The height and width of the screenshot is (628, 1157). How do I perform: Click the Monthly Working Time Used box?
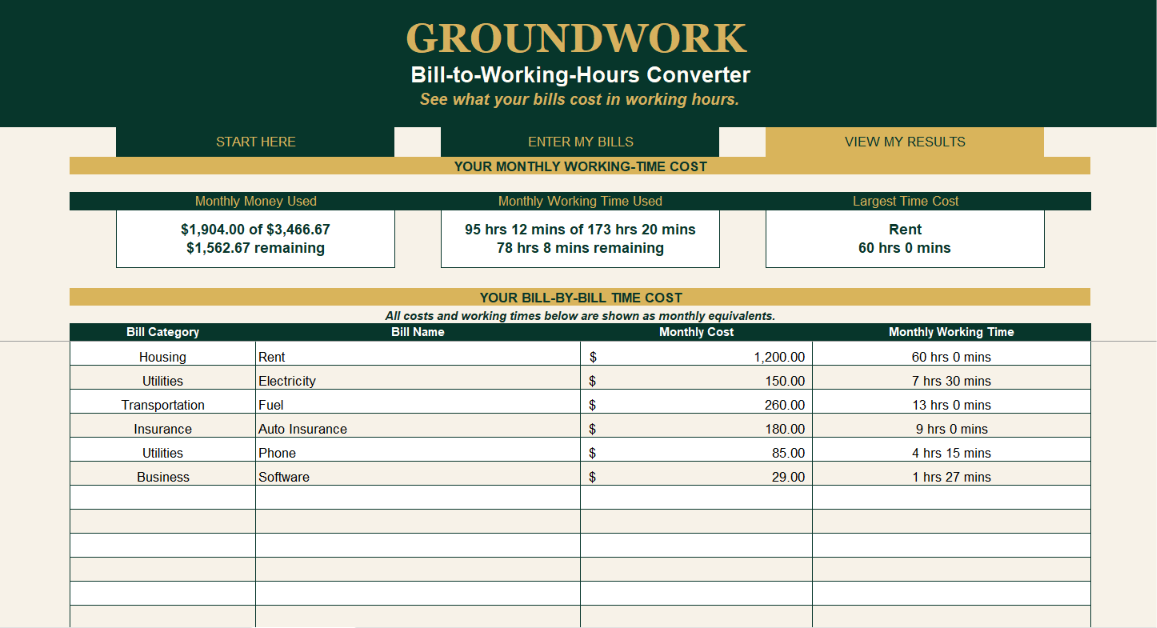pyautogui.click(x=580, y=238)
